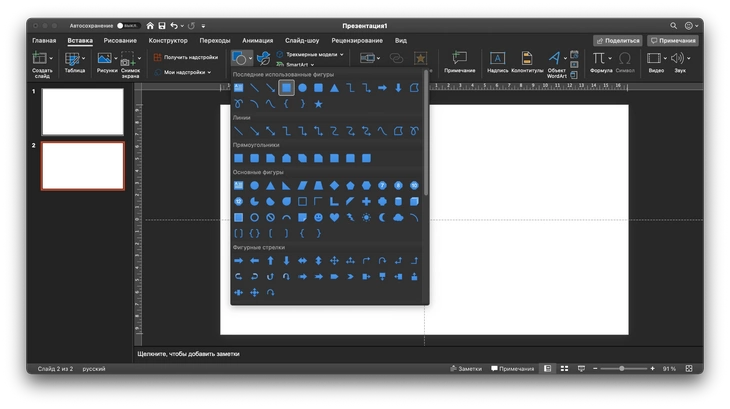Image resolution: width=730 pixels, height=409 pixels.
Task: Select the donut ring shape
Action: point(255,217)
